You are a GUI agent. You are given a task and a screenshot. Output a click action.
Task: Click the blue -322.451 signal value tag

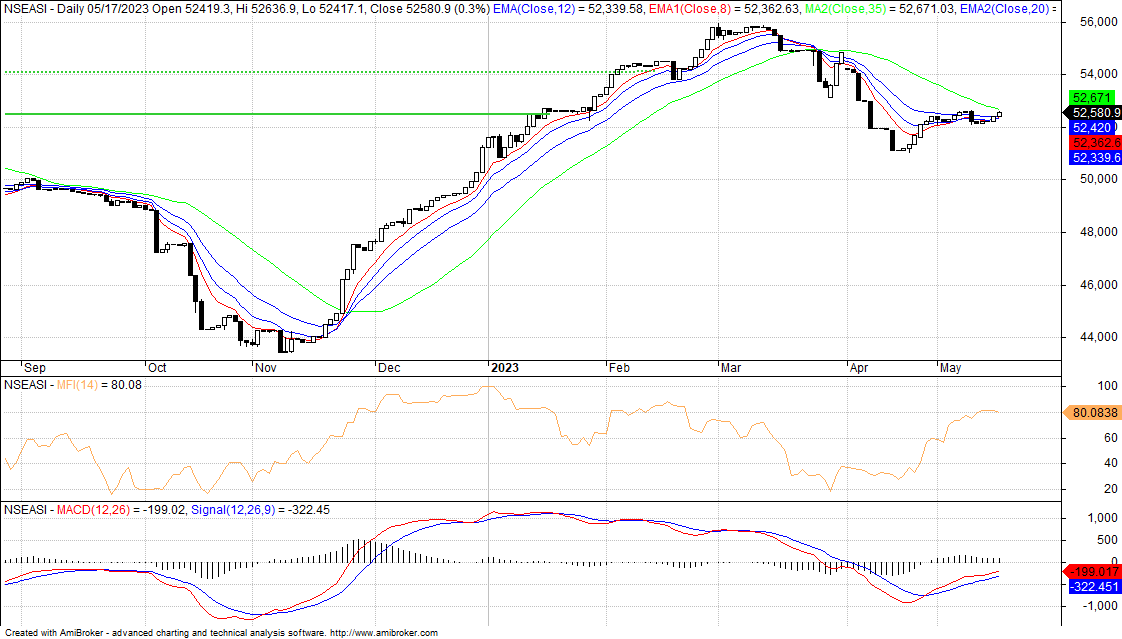[x=1095, y=587]
